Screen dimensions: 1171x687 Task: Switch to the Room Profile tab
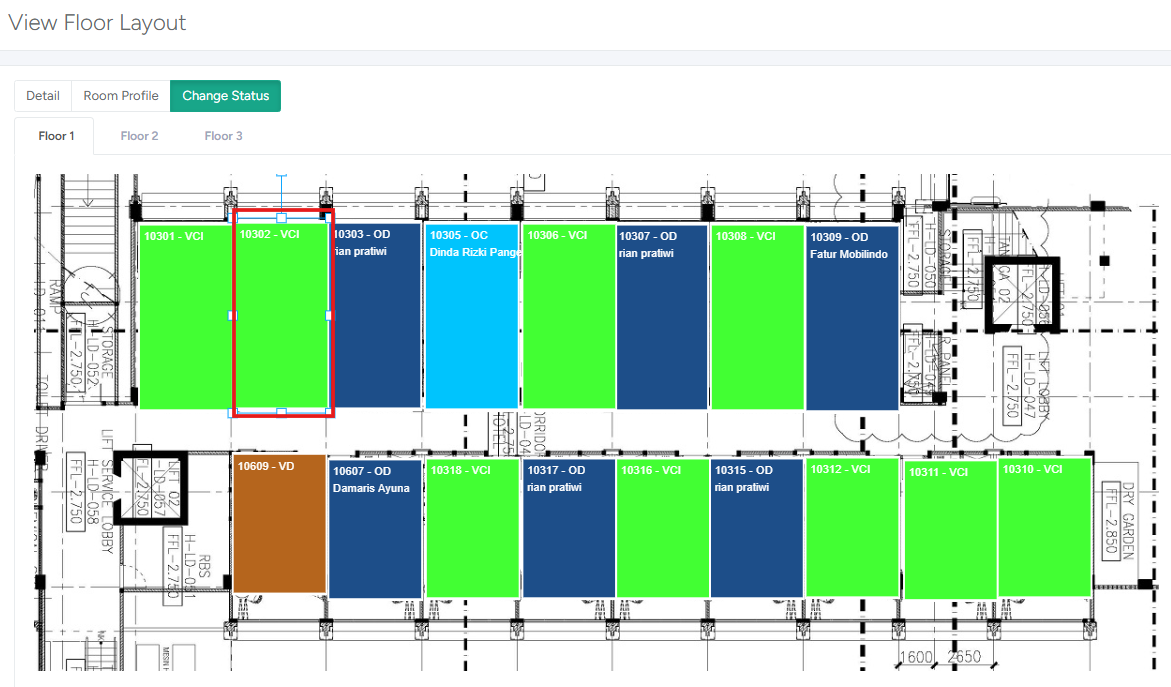(x=121, y=96)
